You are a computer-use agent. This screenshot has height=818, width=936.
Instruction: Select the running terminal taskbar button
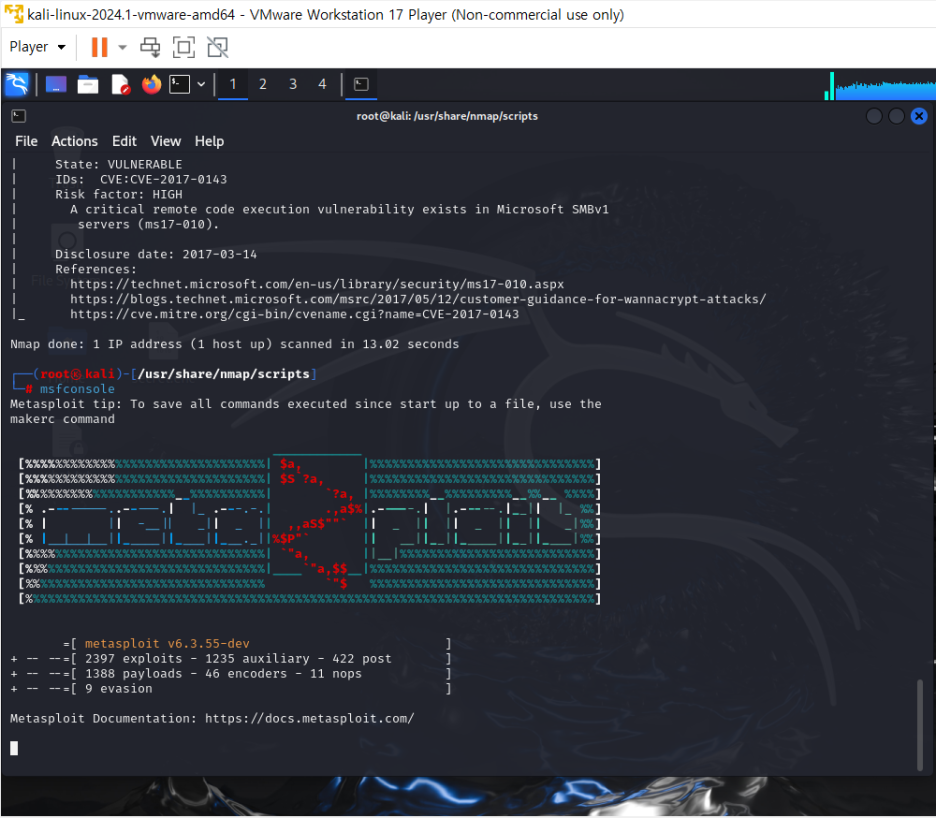coord(361,84)
